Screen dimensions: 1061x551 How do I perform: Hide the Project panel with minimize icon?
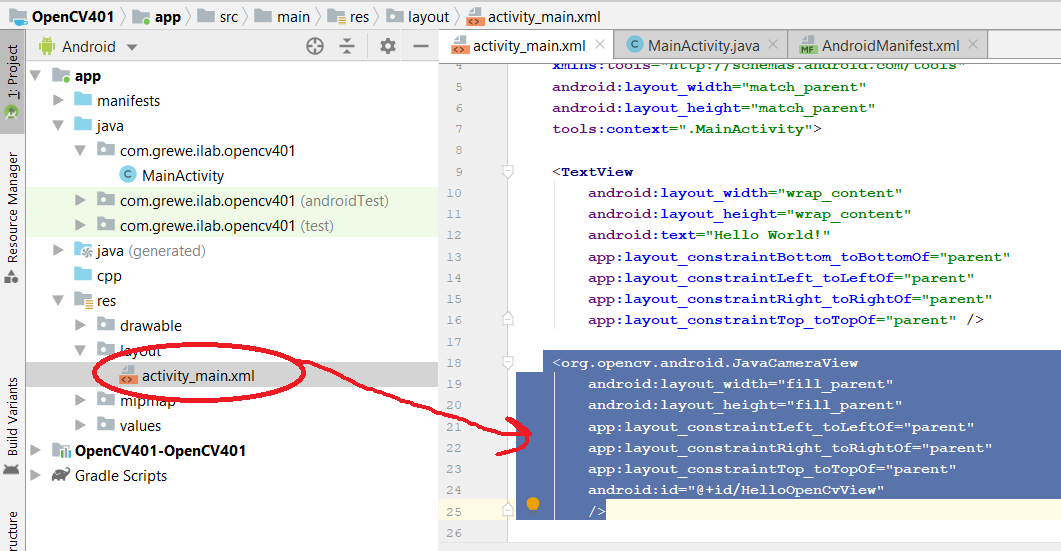(x=421, y=46)
